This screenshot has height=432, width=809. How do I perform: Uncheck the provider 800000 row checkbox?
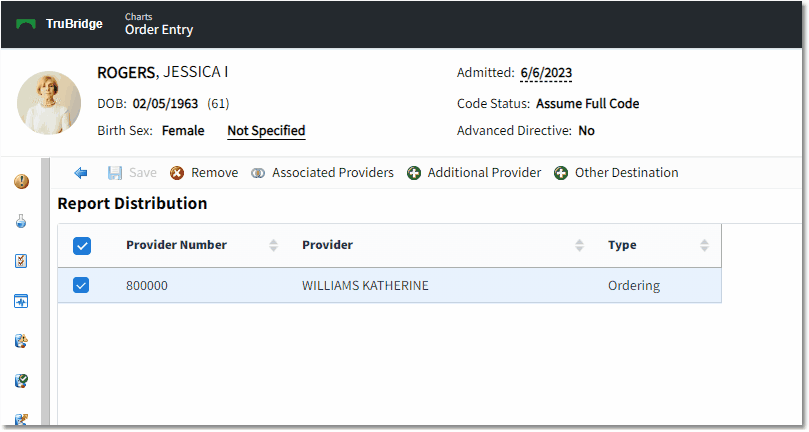tap(81, 285)
